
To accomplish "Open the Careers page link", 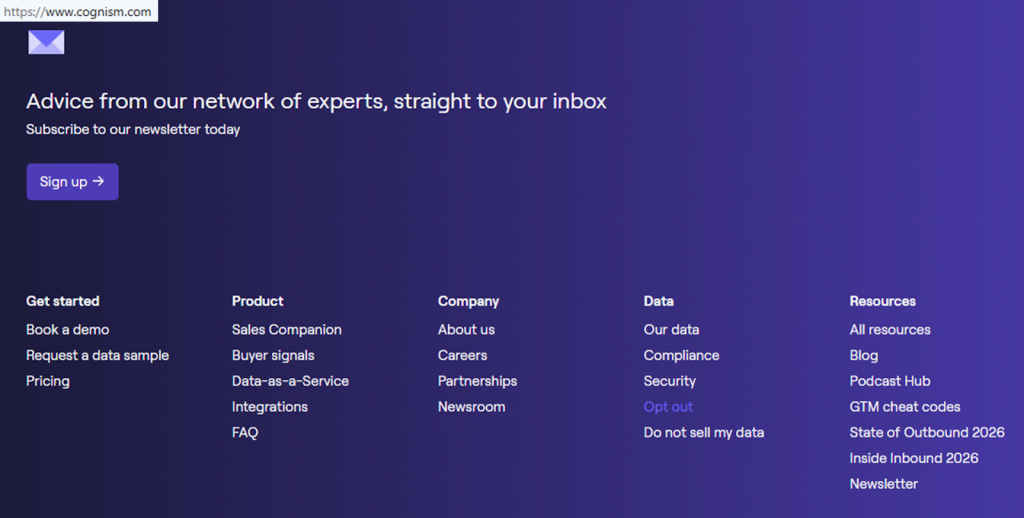I will tap(462, 356).
